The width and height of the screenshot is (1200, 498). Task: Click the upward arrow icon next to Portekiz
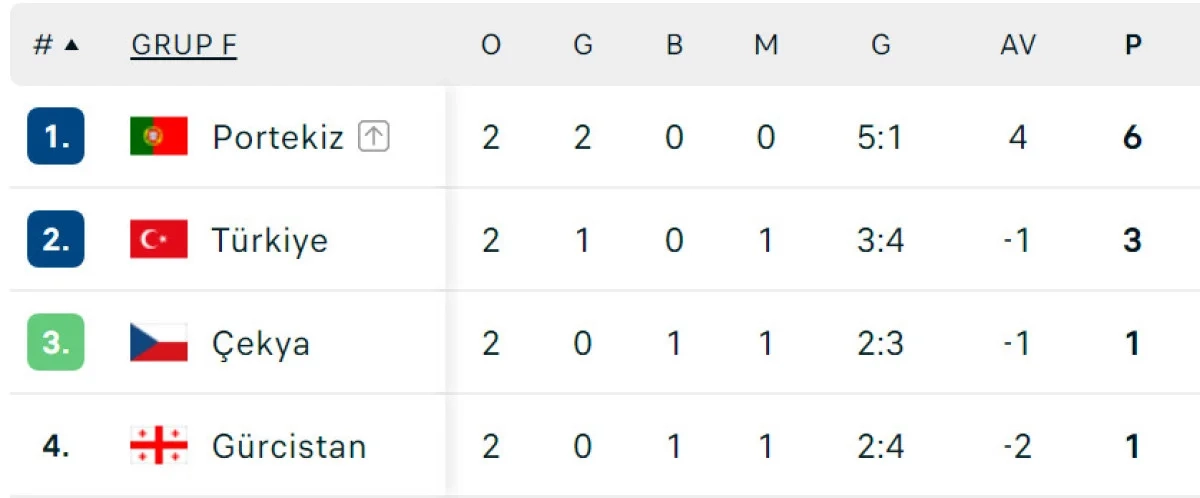click(x=374, y=137)
